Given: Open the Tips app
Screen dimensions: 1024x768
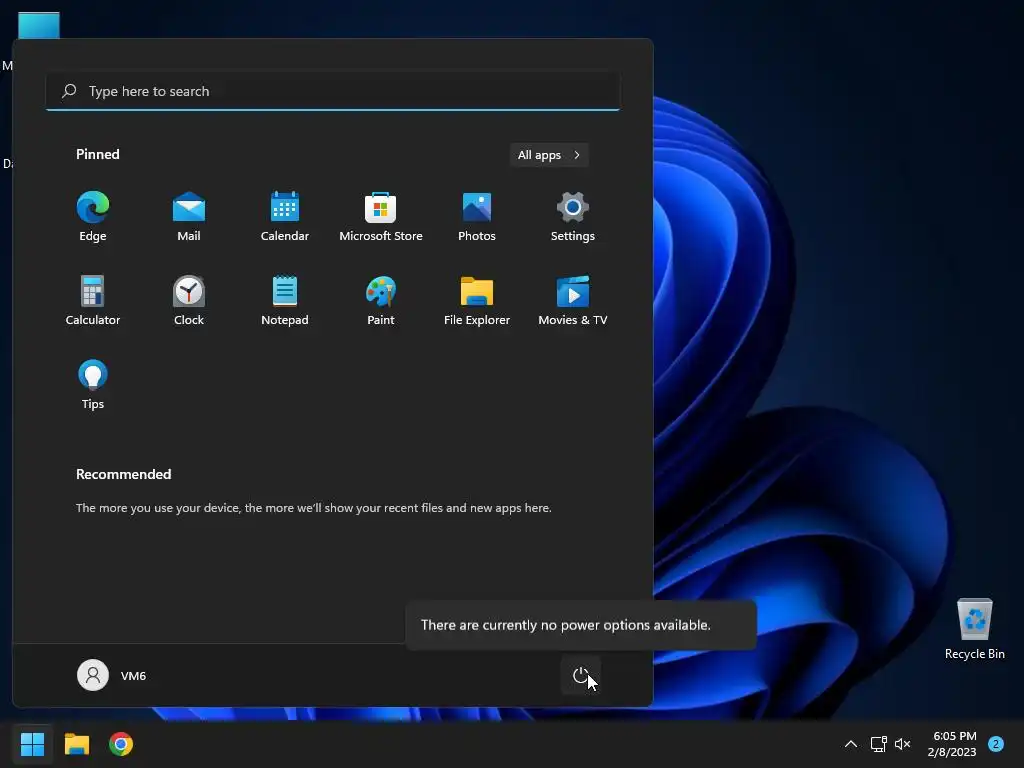Looking at the screenshot, I should (93, 385).
